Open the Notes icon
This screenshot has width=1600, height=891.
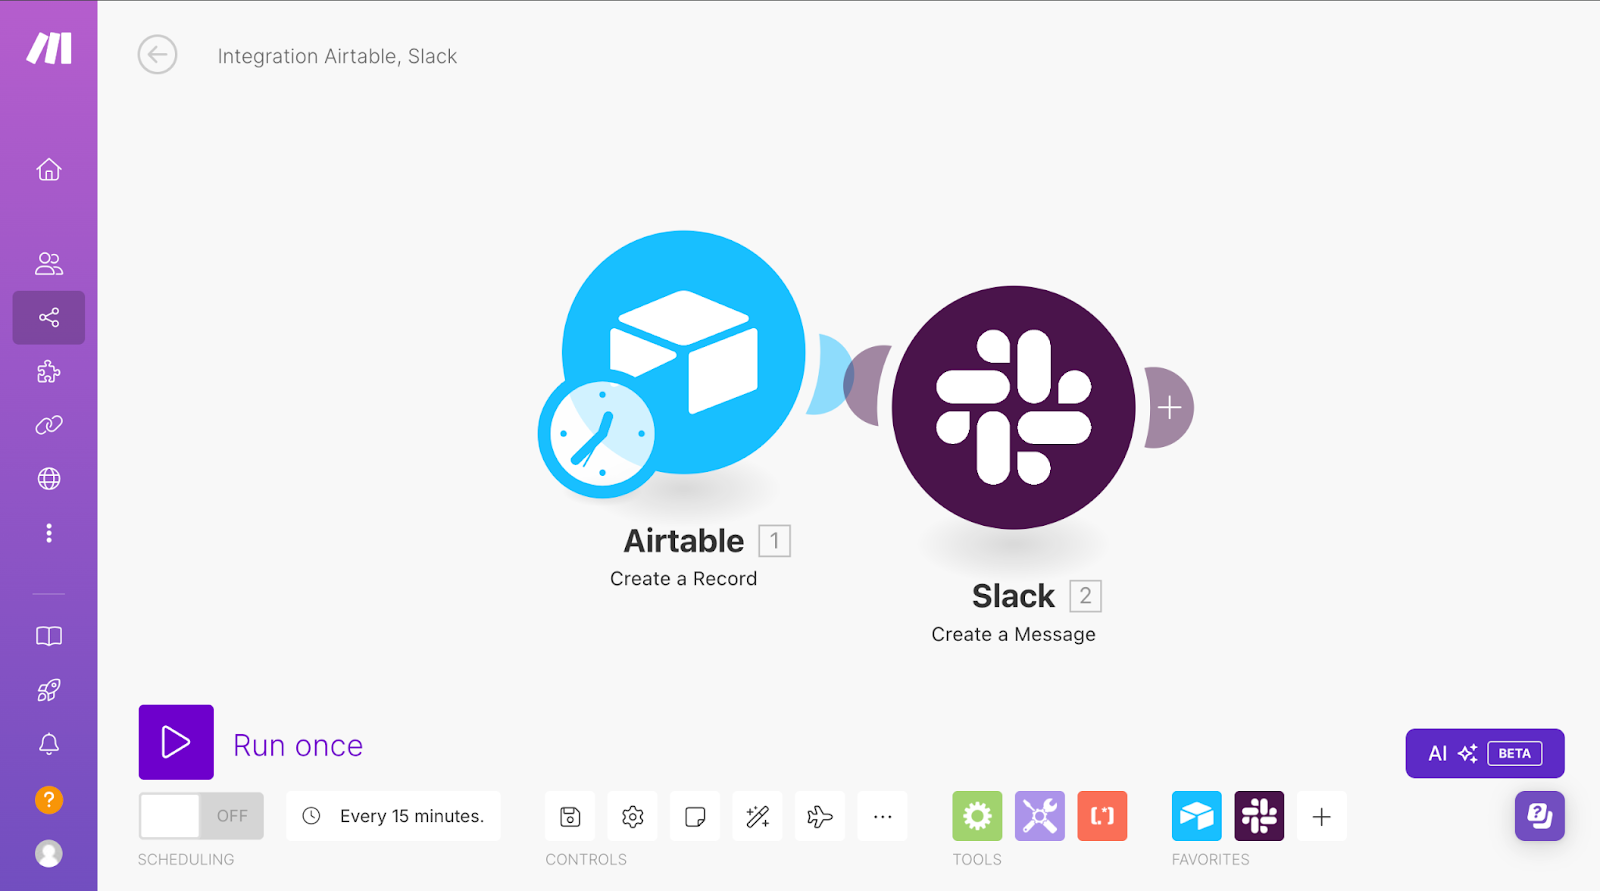[695, 817]
